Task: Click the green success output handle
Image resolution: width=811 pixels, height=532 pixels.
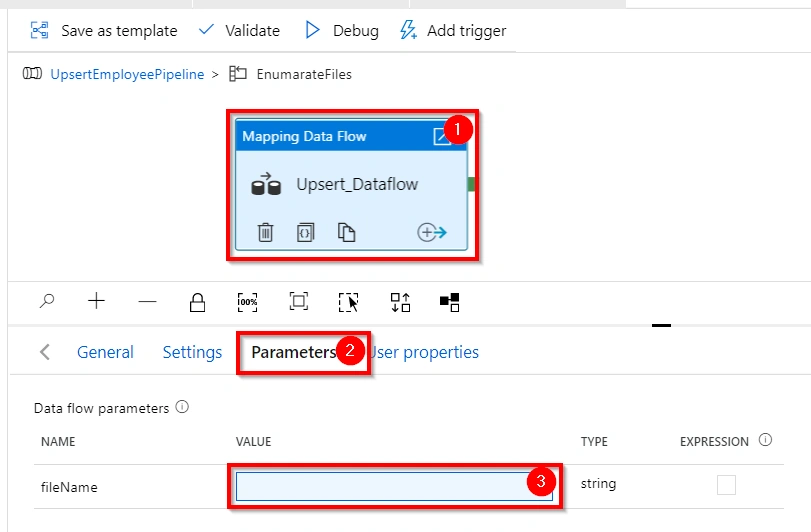Action: (471, 184)
